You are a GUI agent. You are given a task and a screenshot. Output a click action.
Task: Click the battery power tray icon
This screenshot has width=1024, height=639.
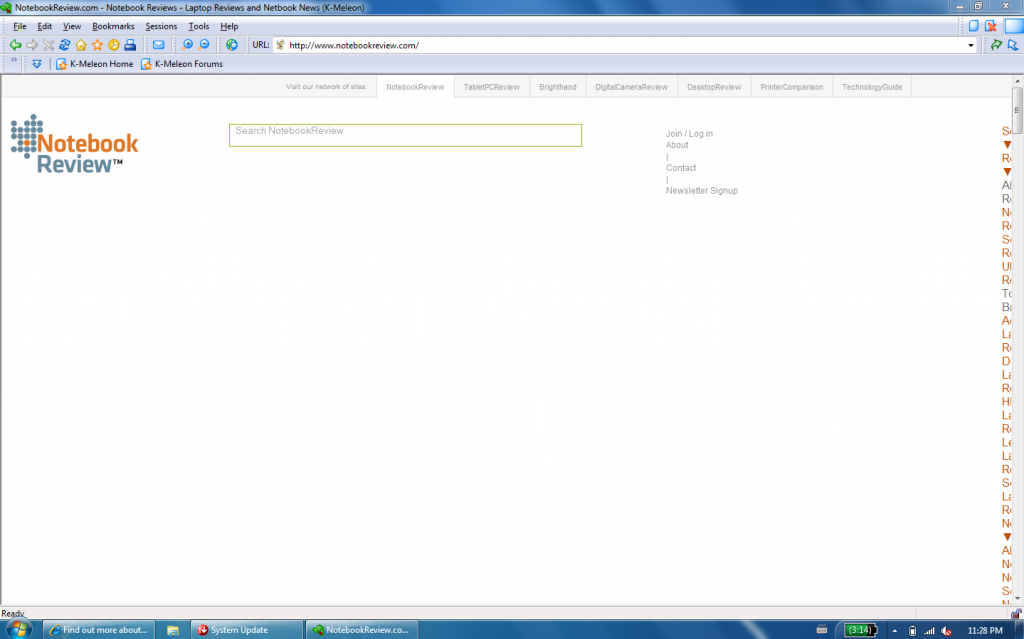(x=912, y=631)
